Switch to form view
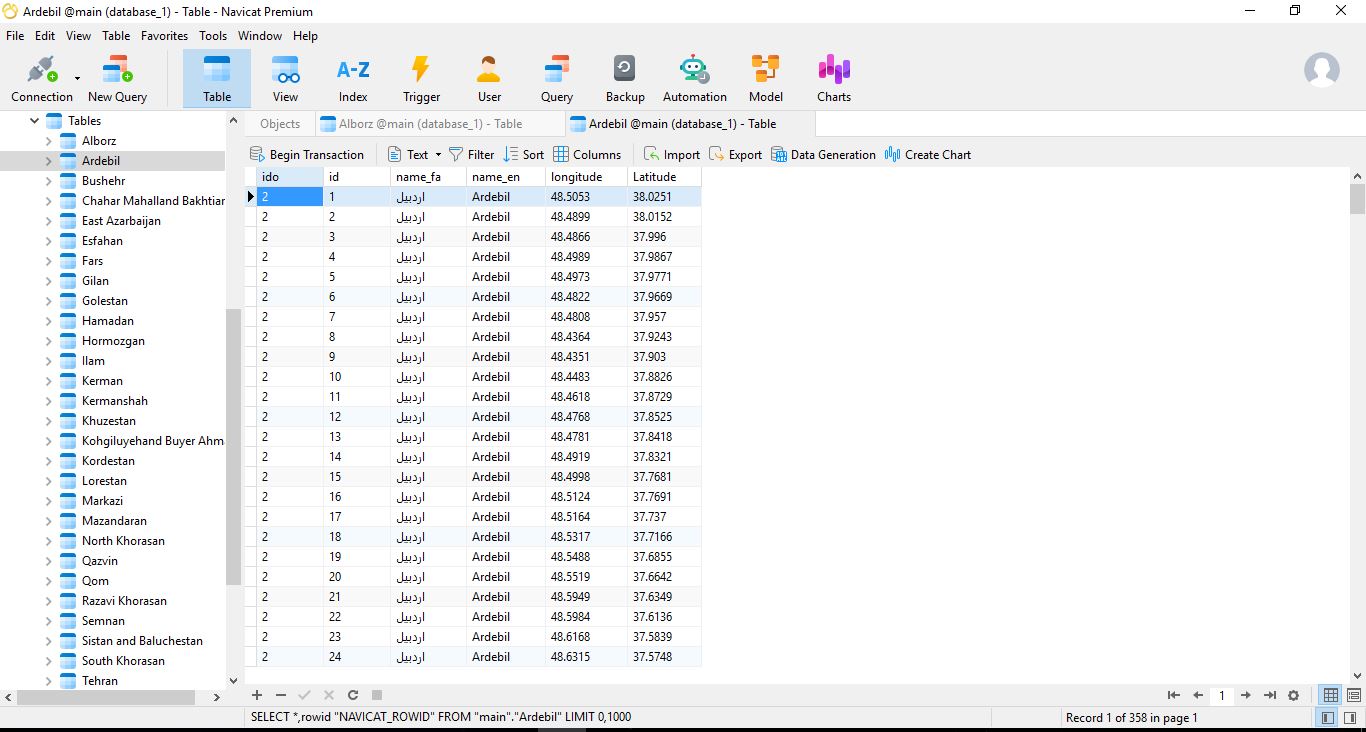 pyautogui.click(x=1354, y=695)
